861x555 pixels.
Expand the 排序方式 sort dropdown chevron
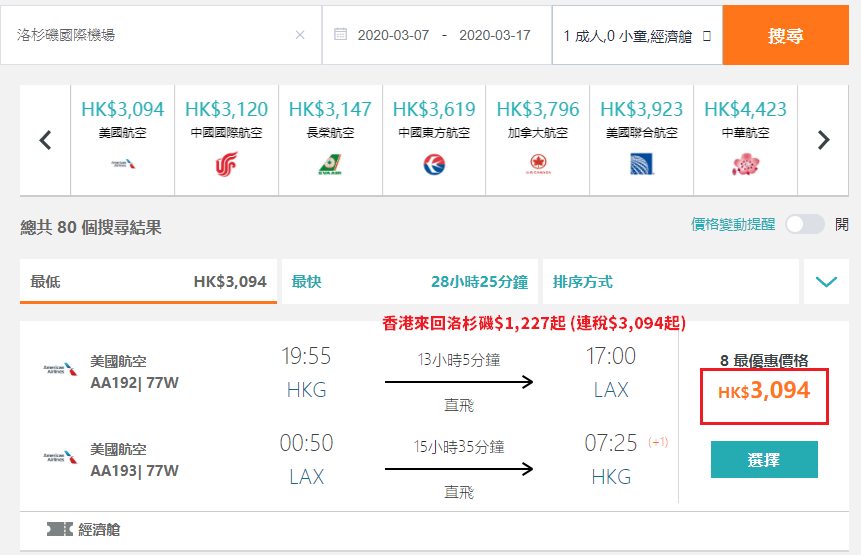pos(826,282)
